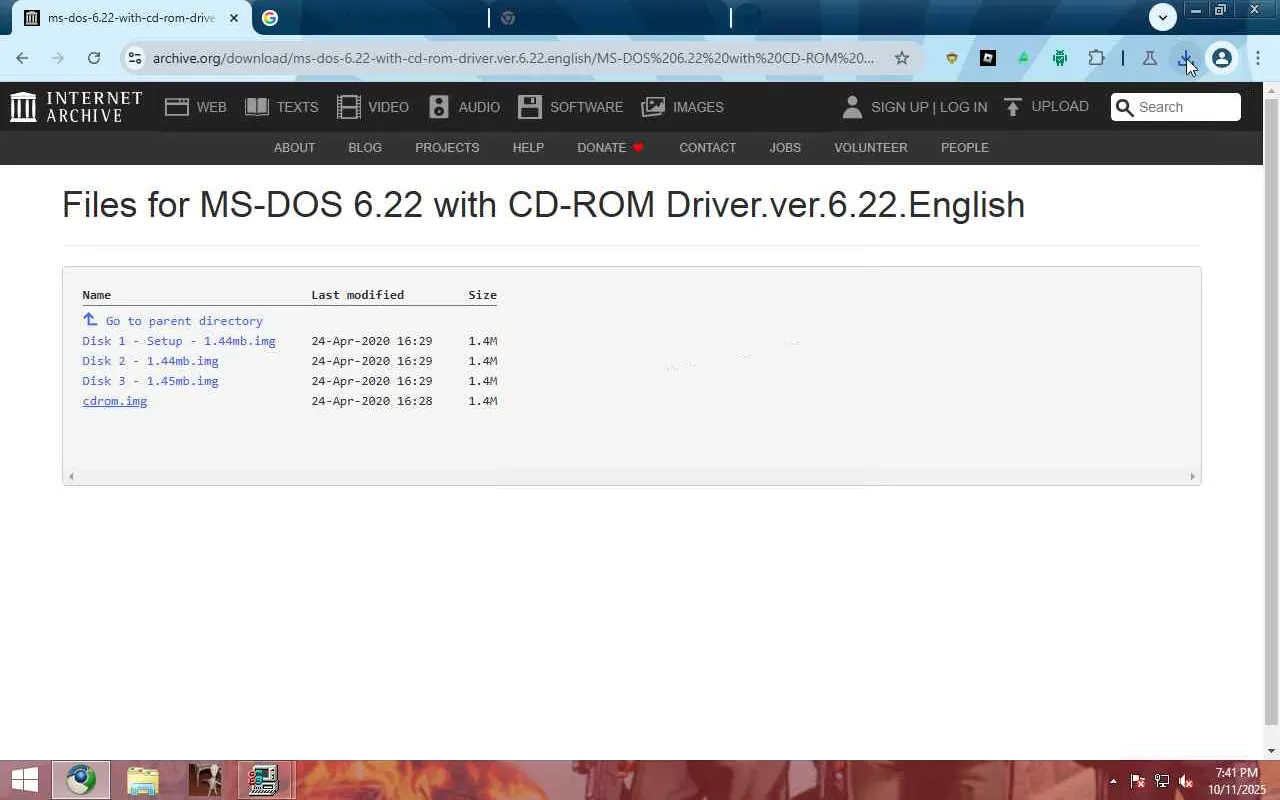The width and height of the screenshot is (1280, 800).
Task: Open the VIDEO section
Action: tap(373, 107)
